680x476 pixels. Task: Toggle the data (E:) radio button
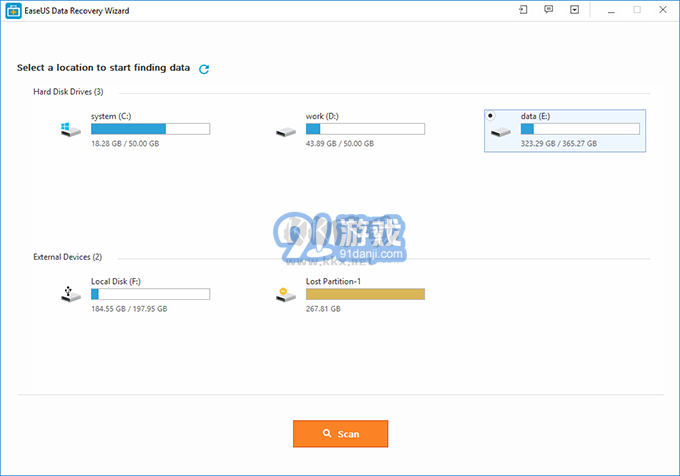(490, 115)
